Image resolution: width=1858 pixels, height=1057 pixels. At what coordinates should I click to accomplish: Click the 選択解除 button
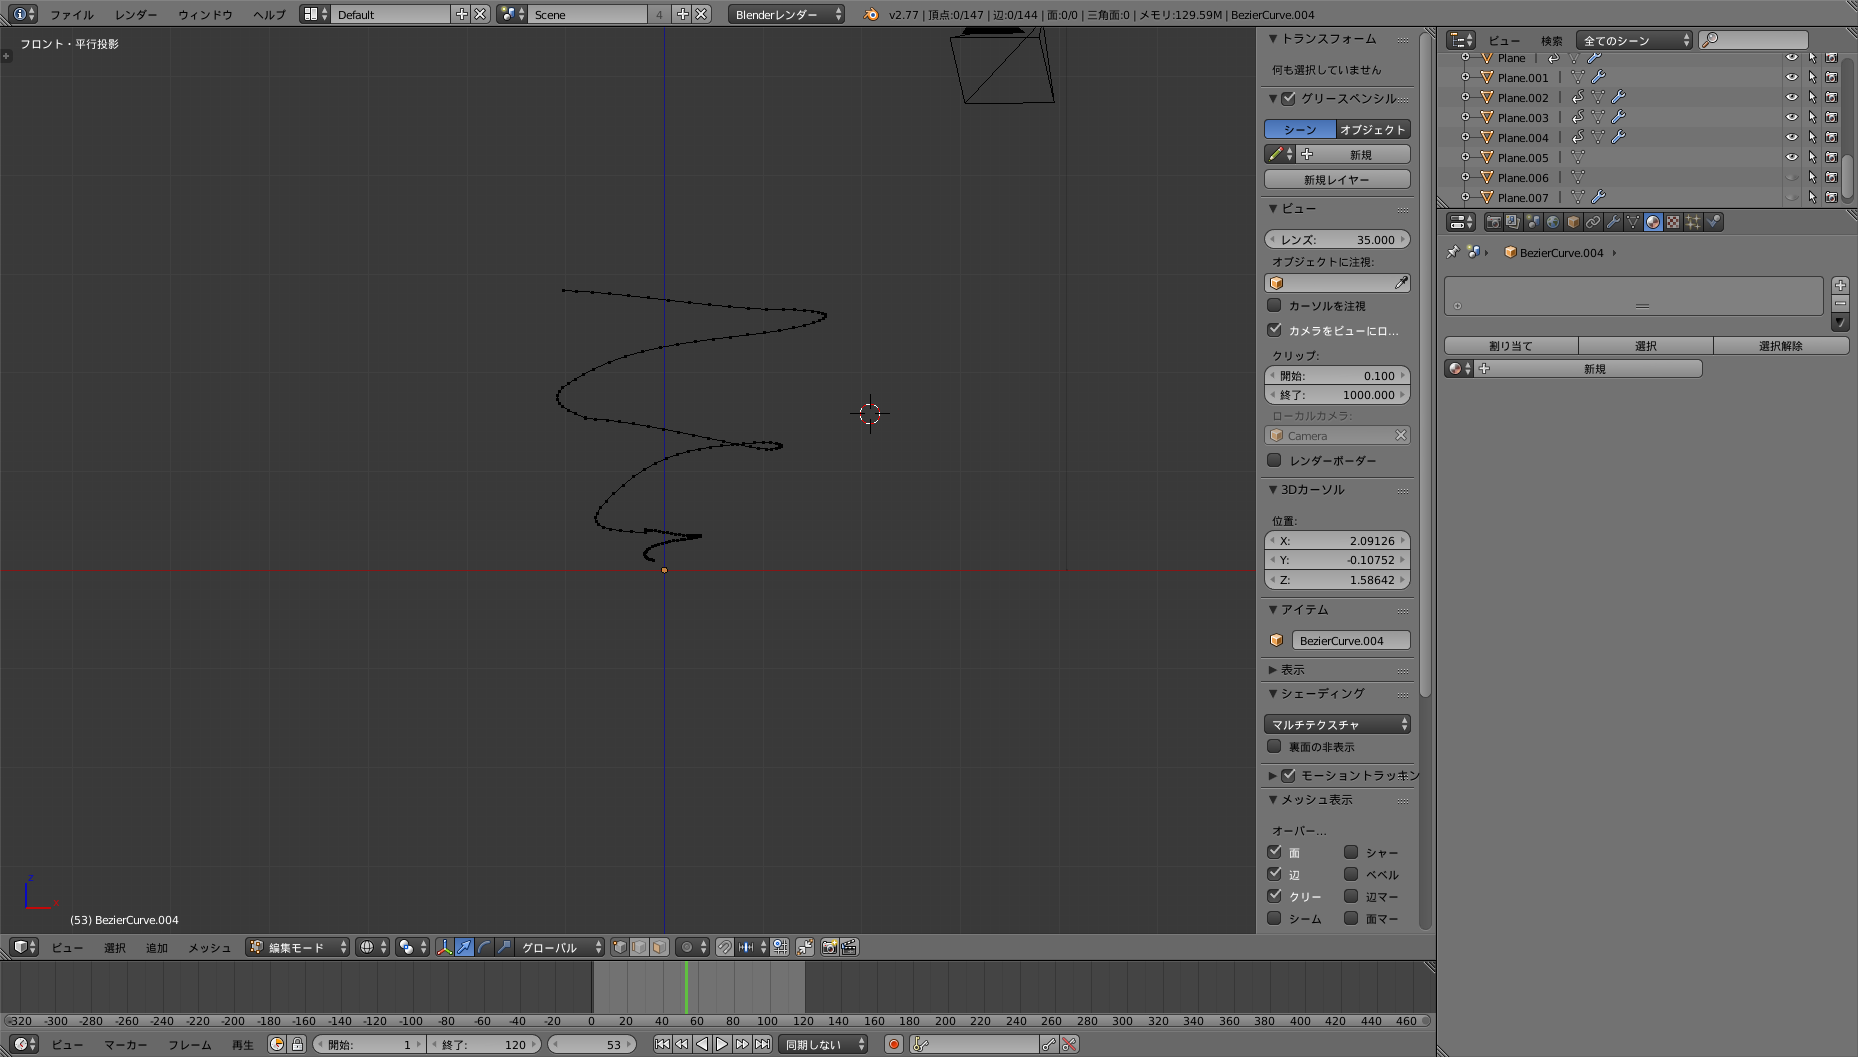point(1781,345)
